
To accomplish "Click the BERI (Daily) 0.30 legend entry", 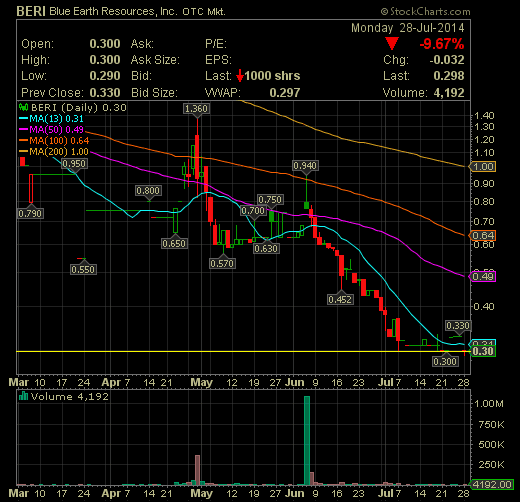I will (79, 108).
